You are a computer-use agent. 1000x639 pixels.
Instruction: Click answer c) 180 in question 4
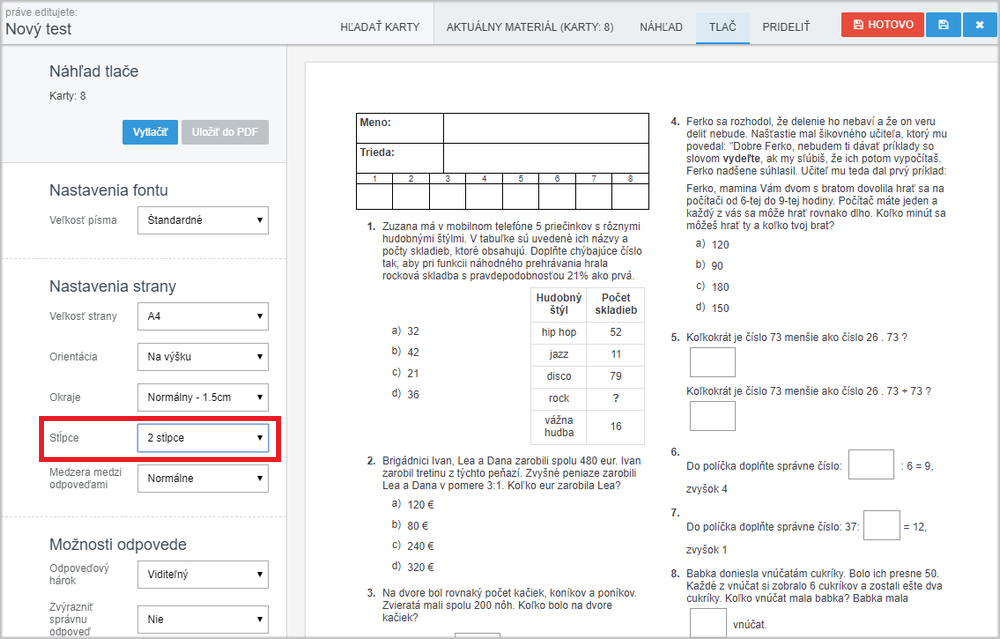click(x=712, y=287)
